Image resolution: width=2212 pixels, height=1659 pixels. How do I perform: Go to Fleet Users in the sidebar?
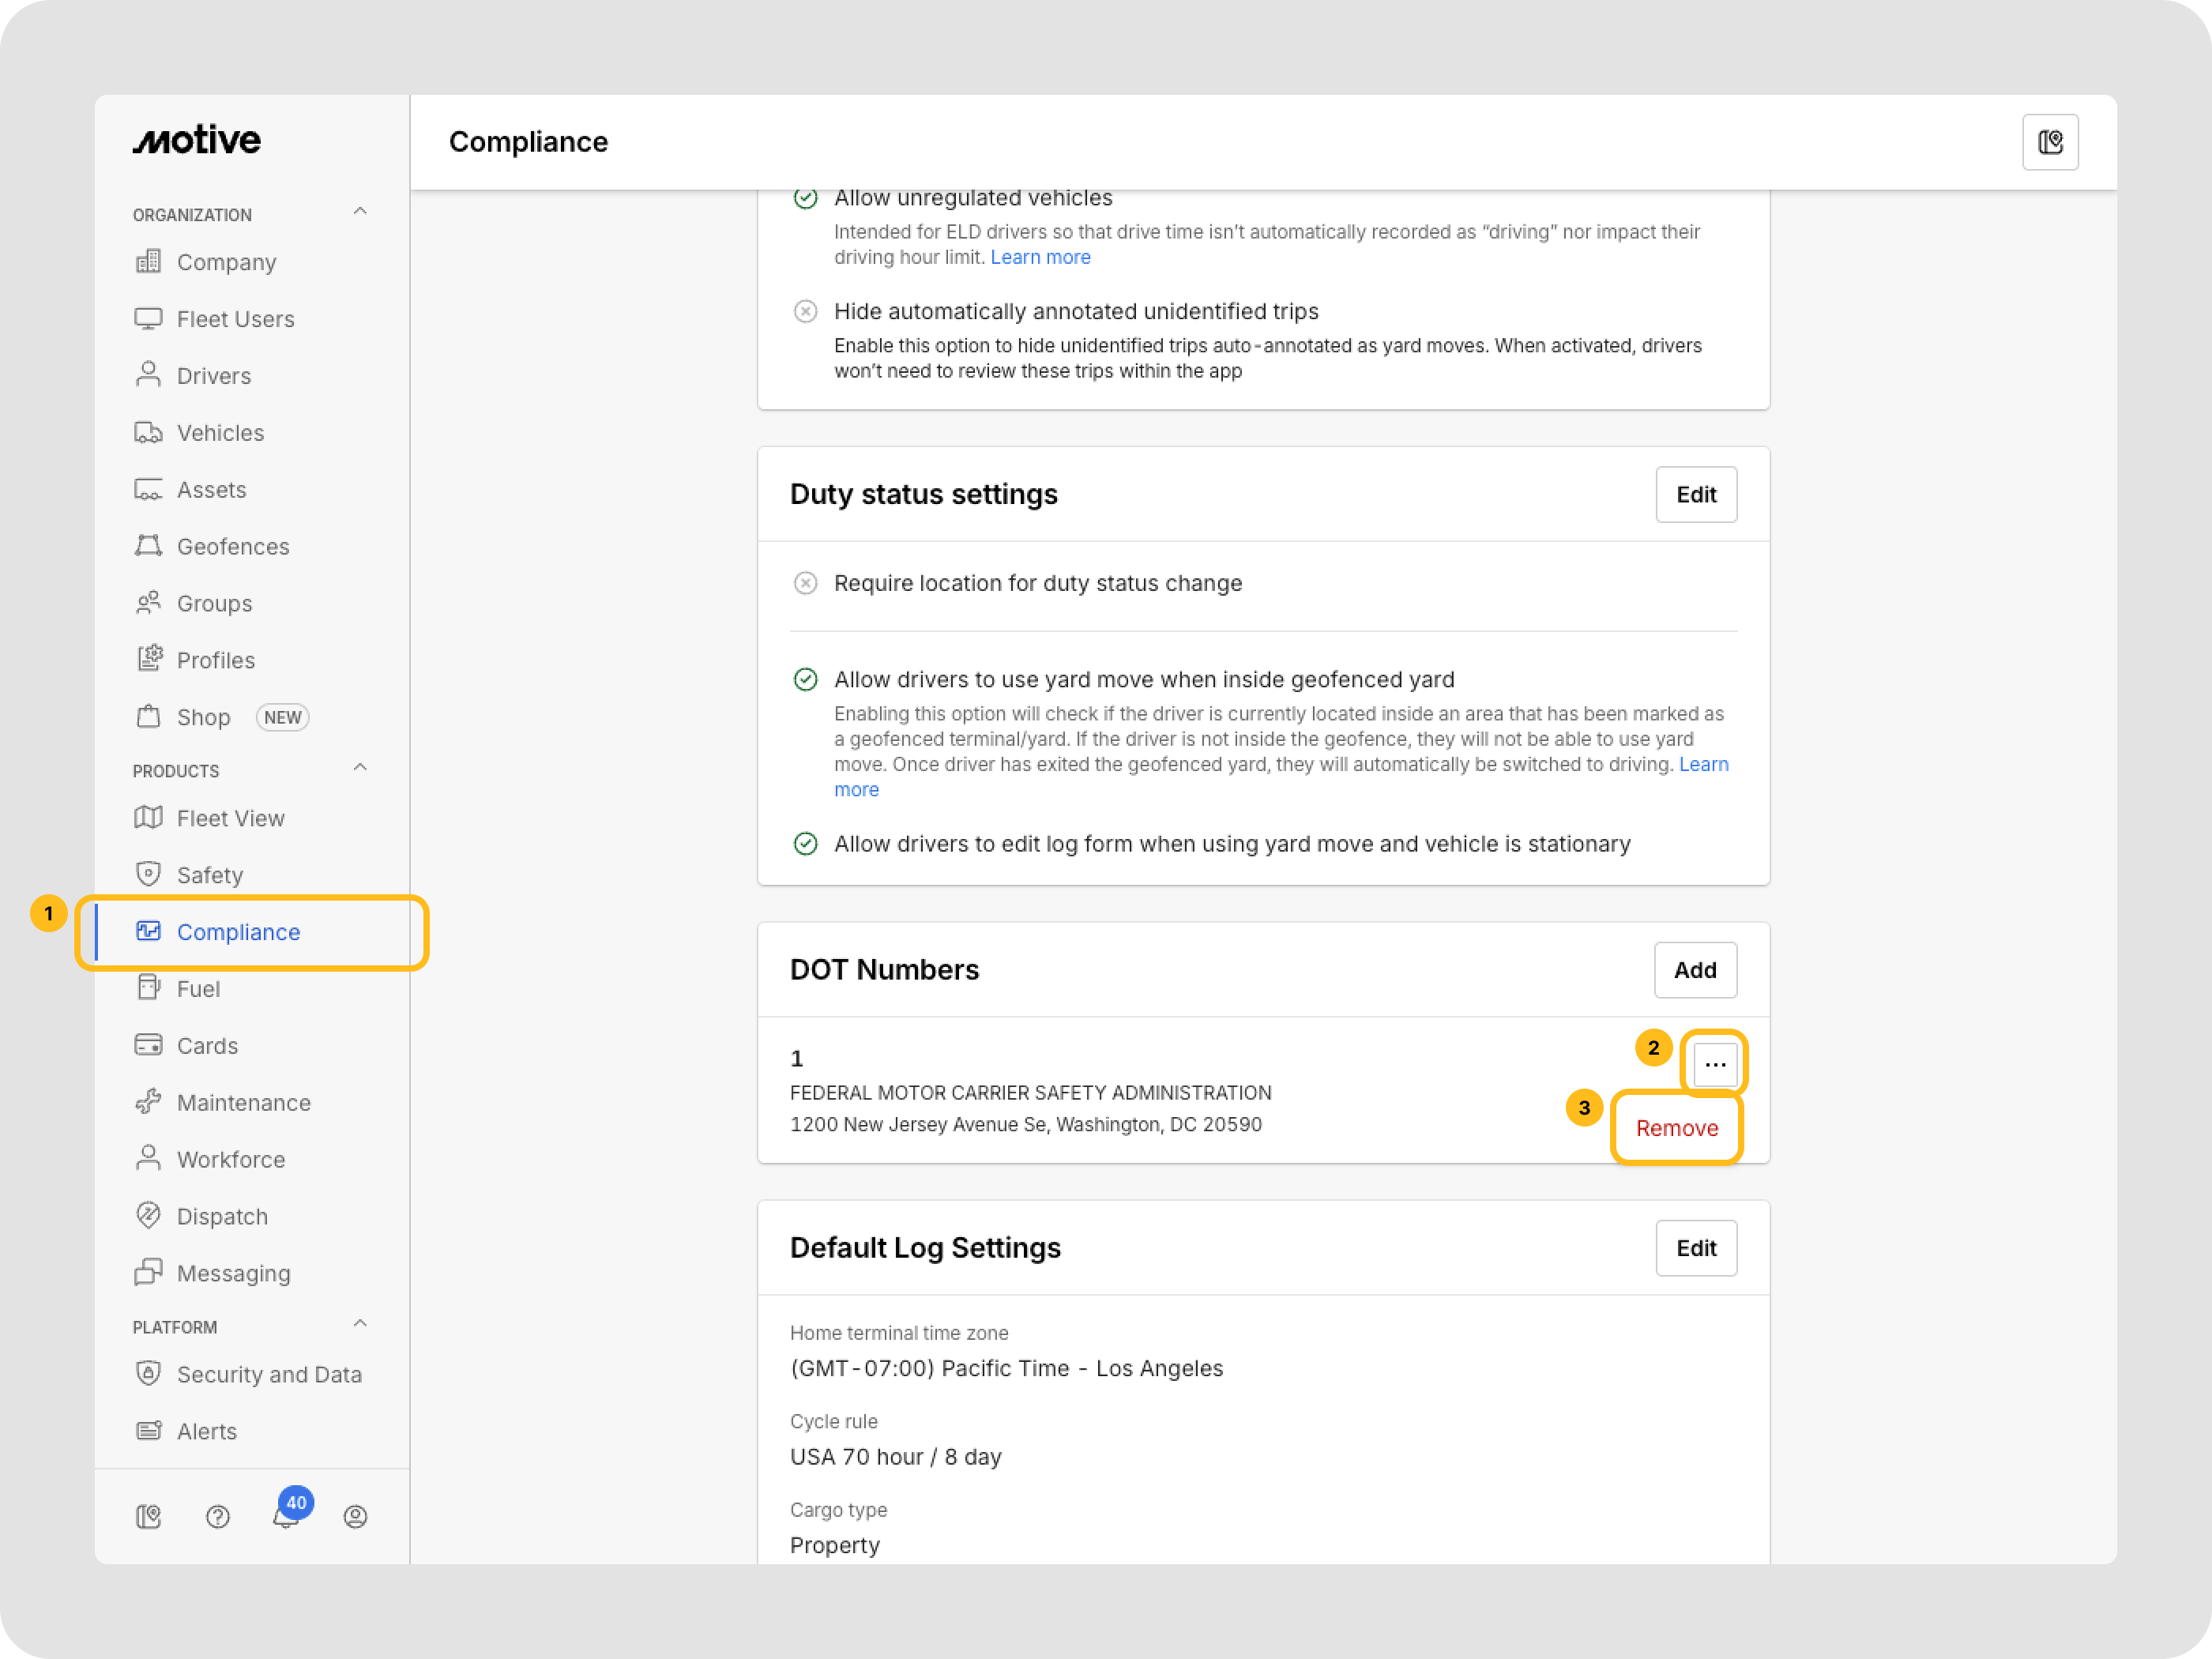coord(235,319)
